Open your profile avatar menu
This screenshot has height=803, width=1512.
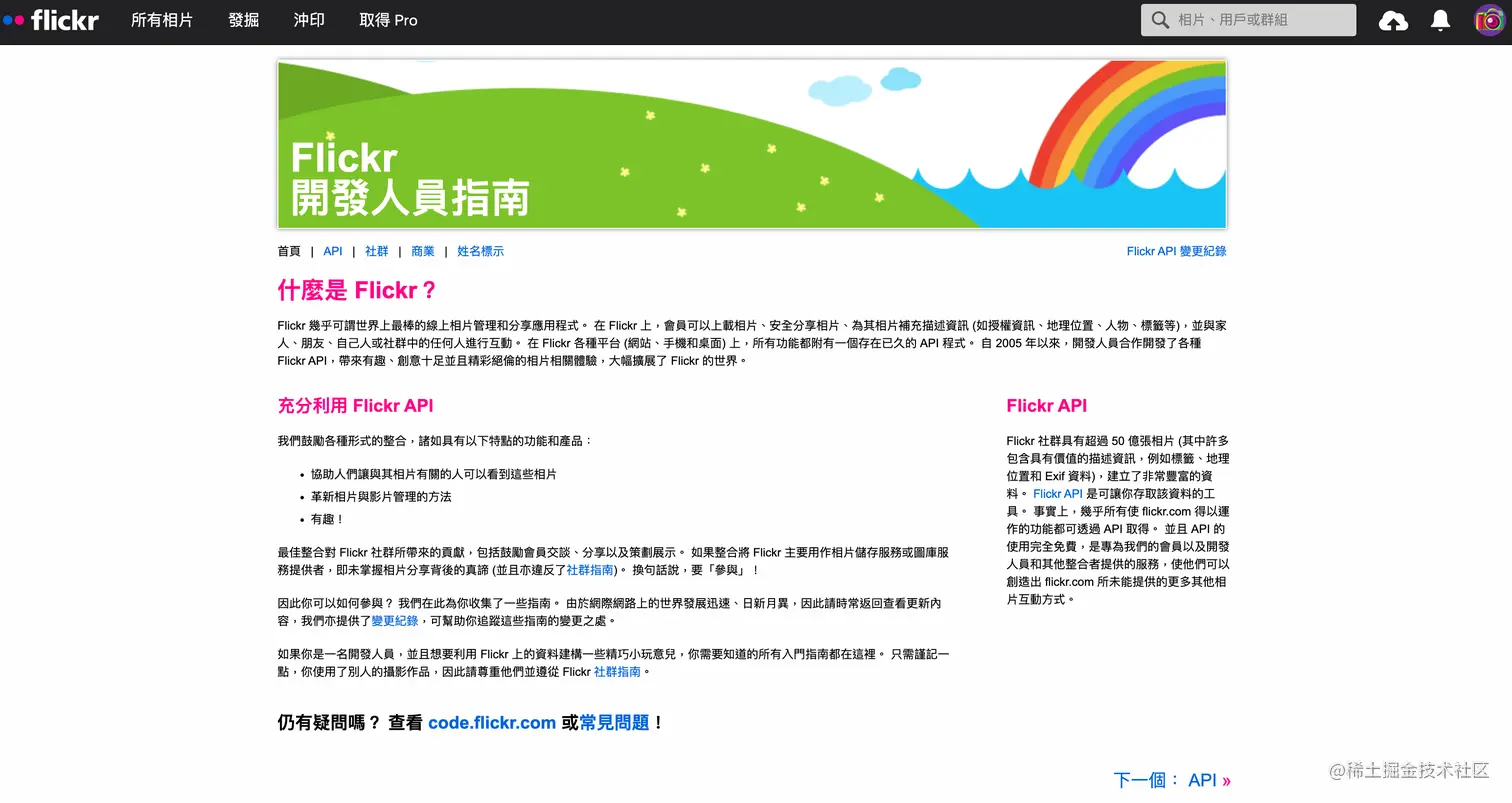(1489, 19)
